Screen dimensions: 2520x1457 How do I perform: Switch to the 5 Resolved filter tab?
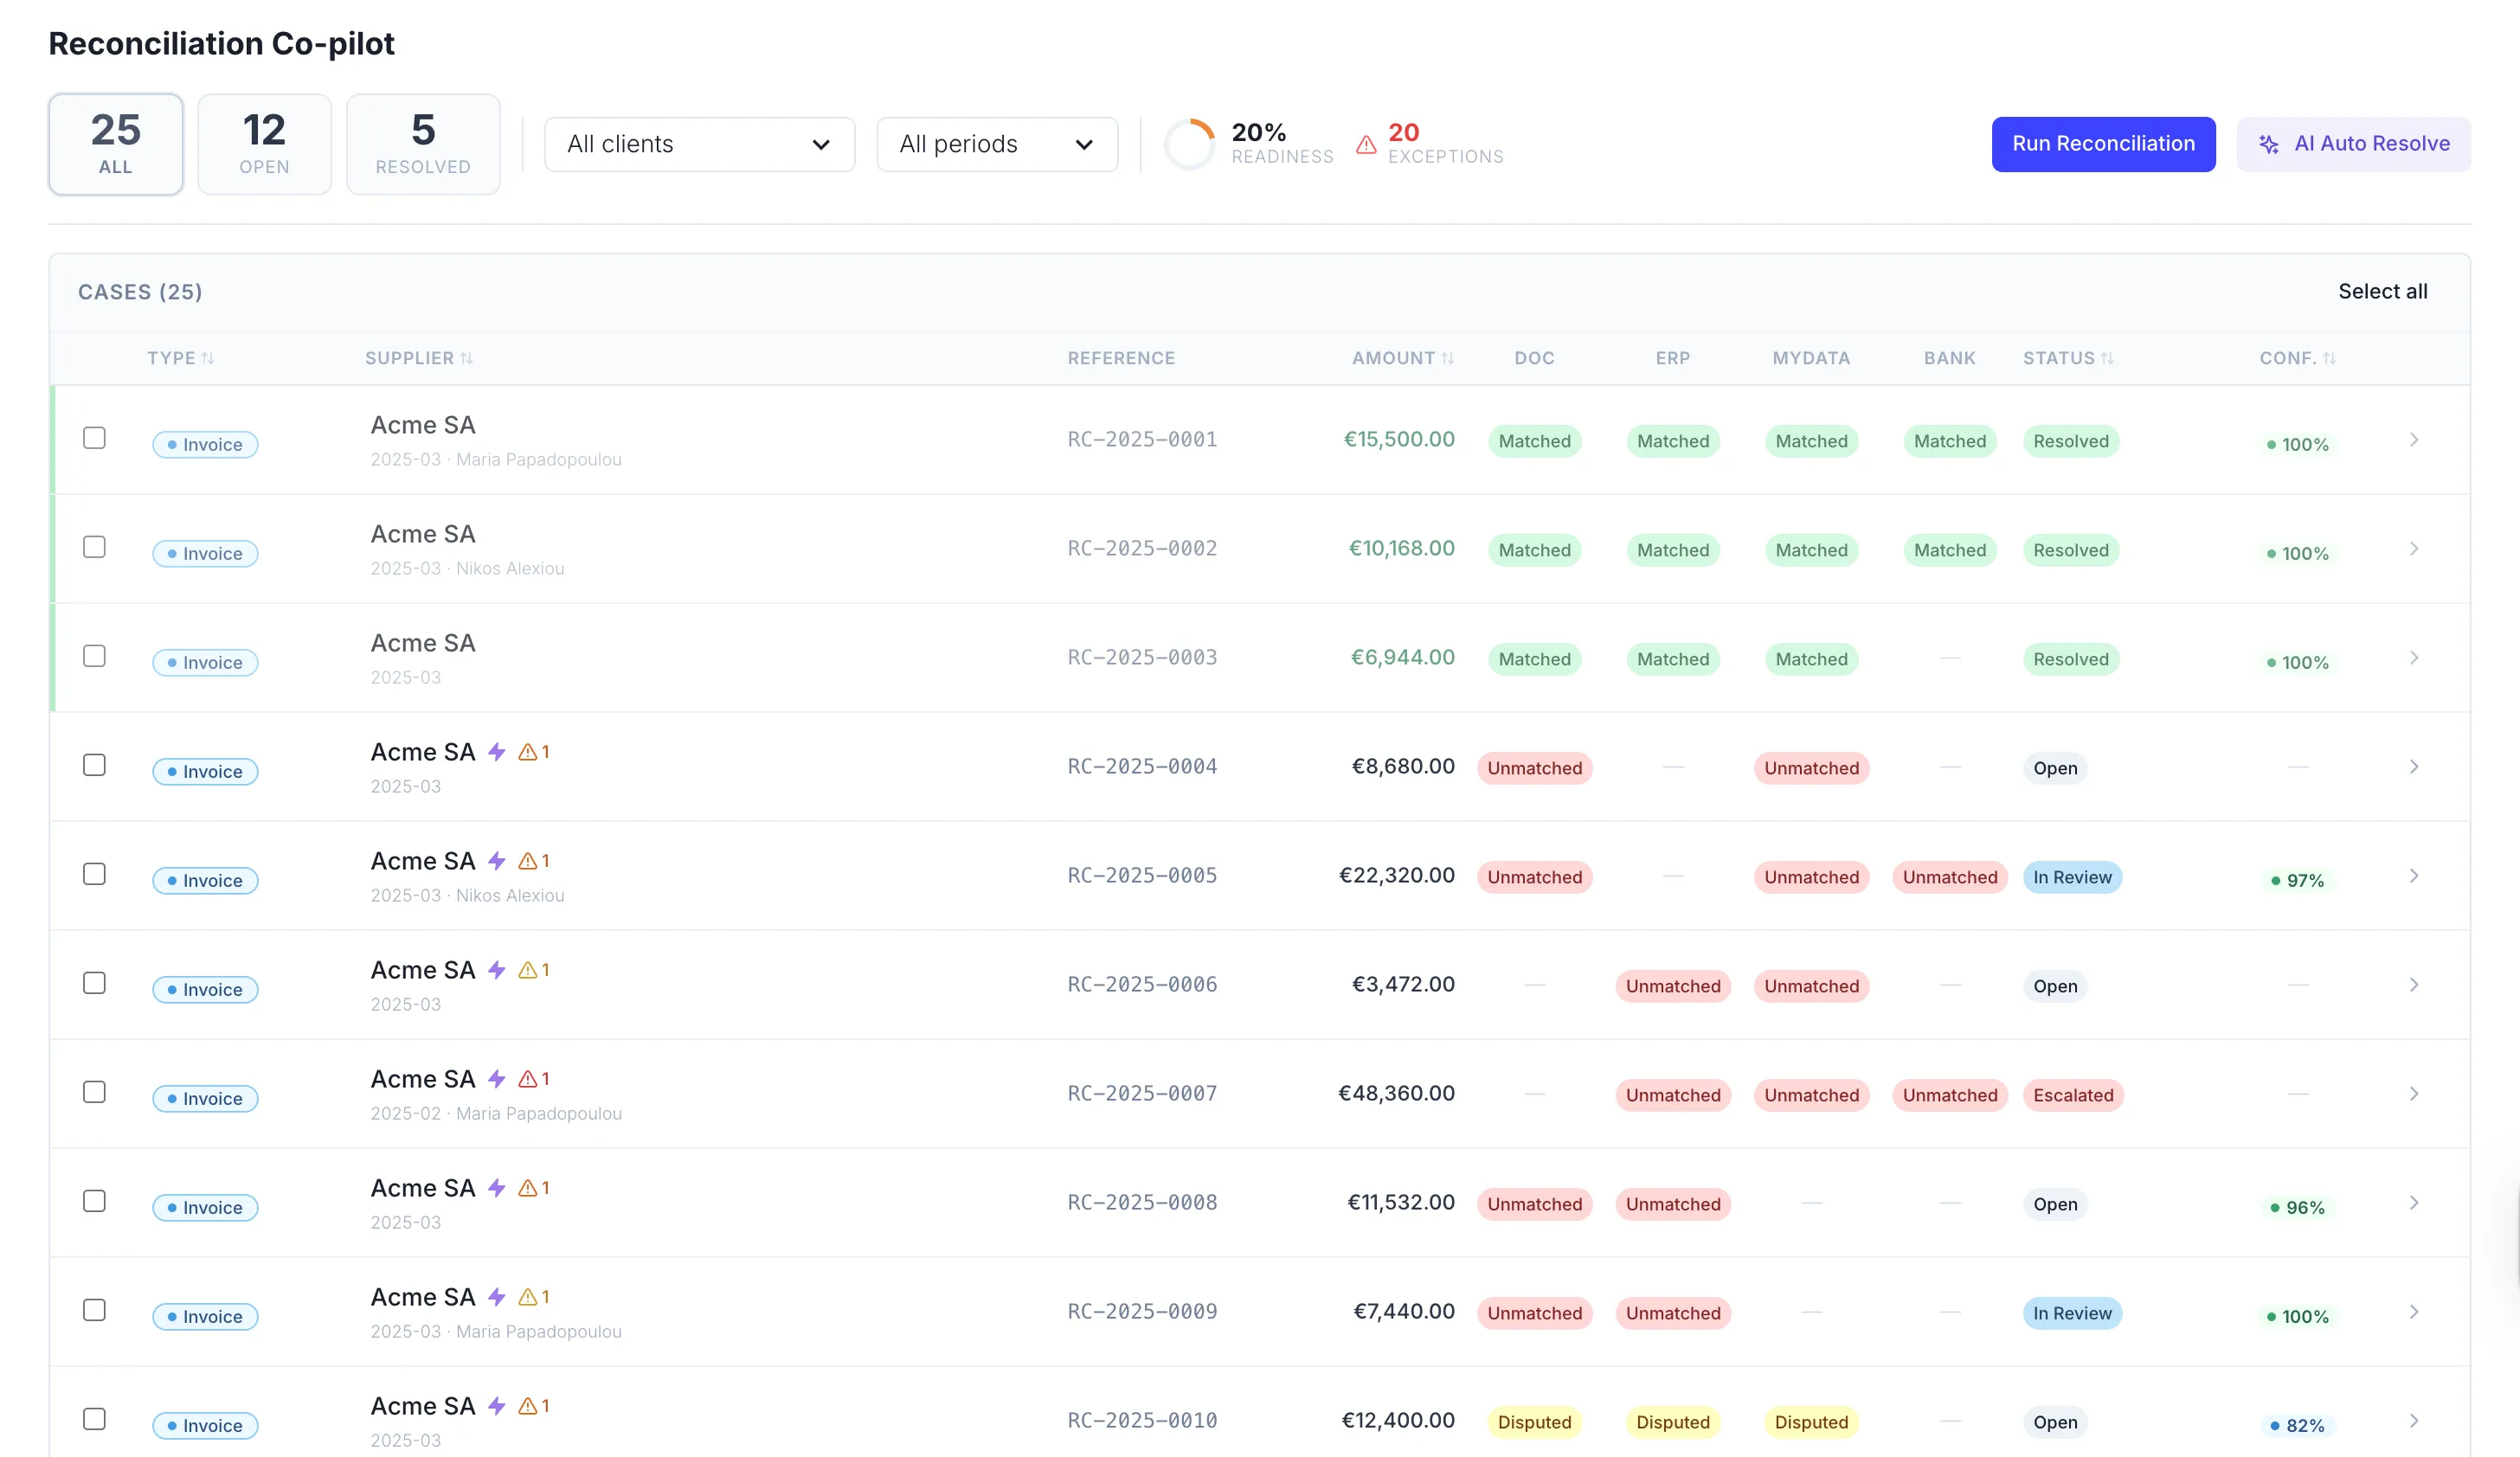point(423,144)
